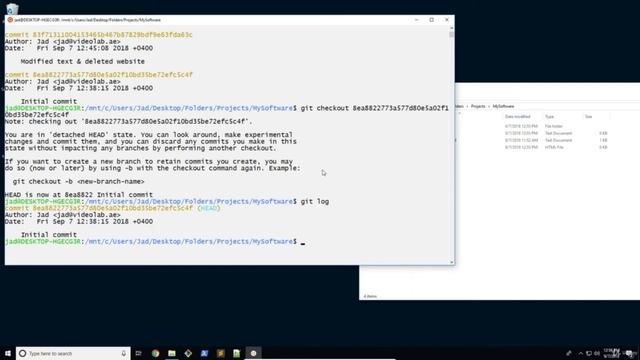640x360 pixels.
Task: Click the diamond-shaped taskbar app icon
Action: coord(188,353)
